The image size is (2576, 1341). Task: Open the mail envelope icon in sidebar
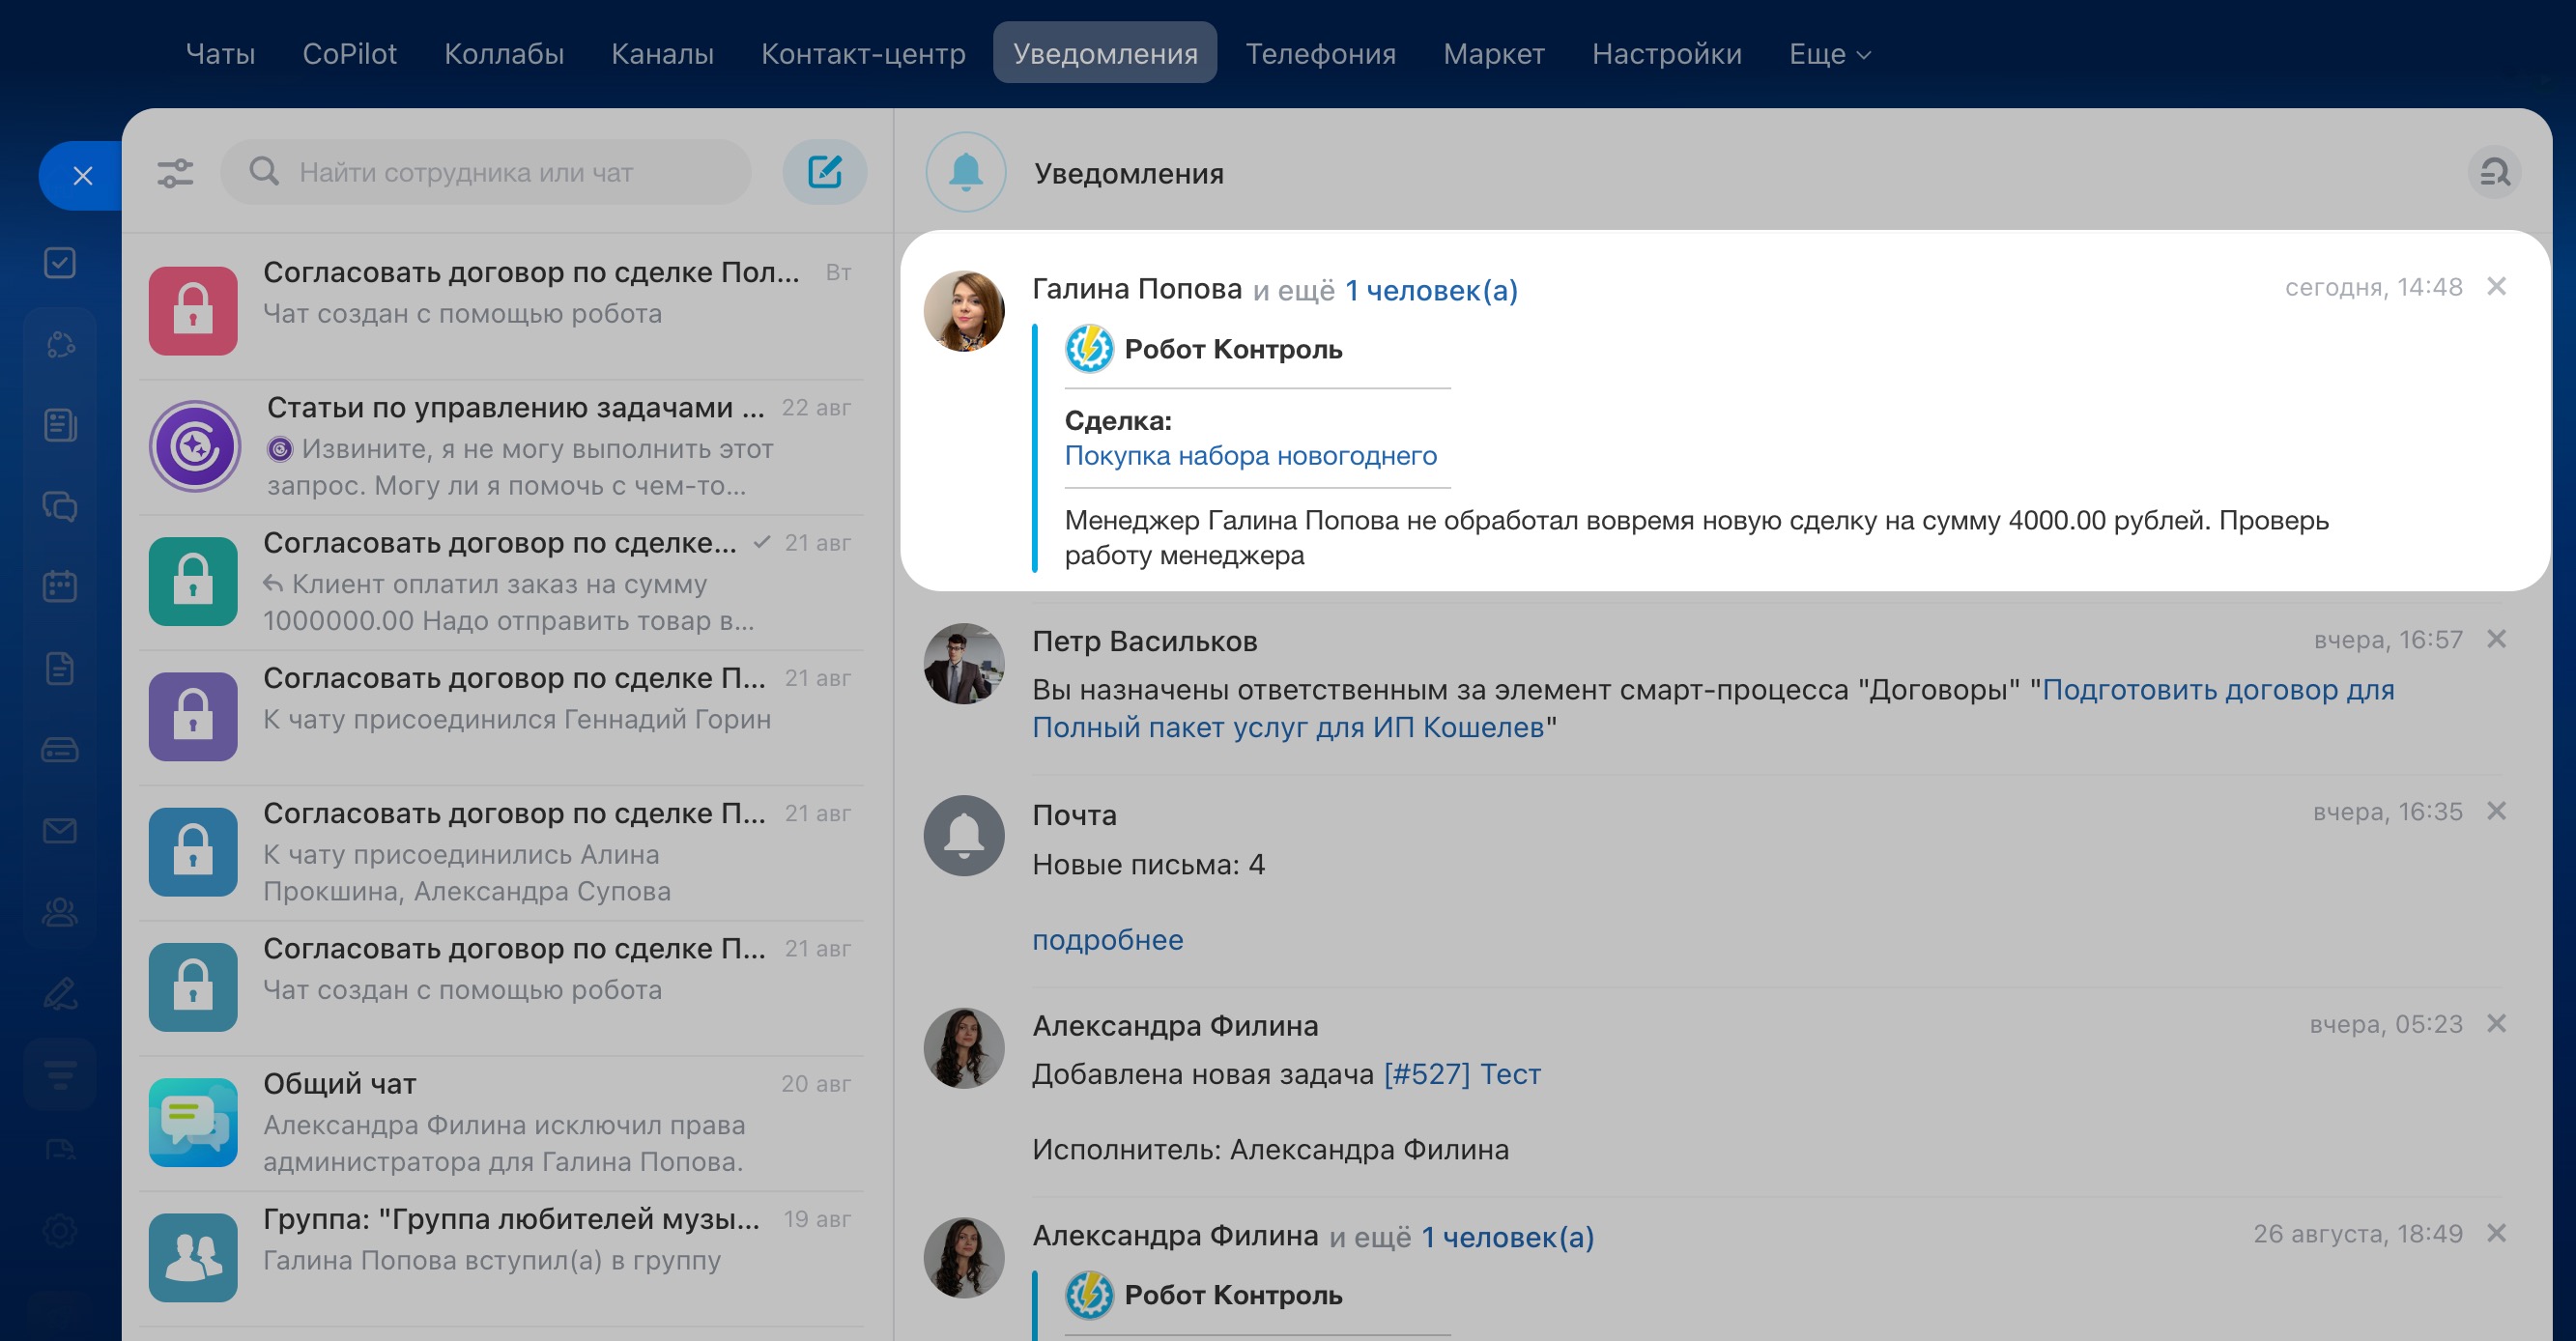coord(60,831)
